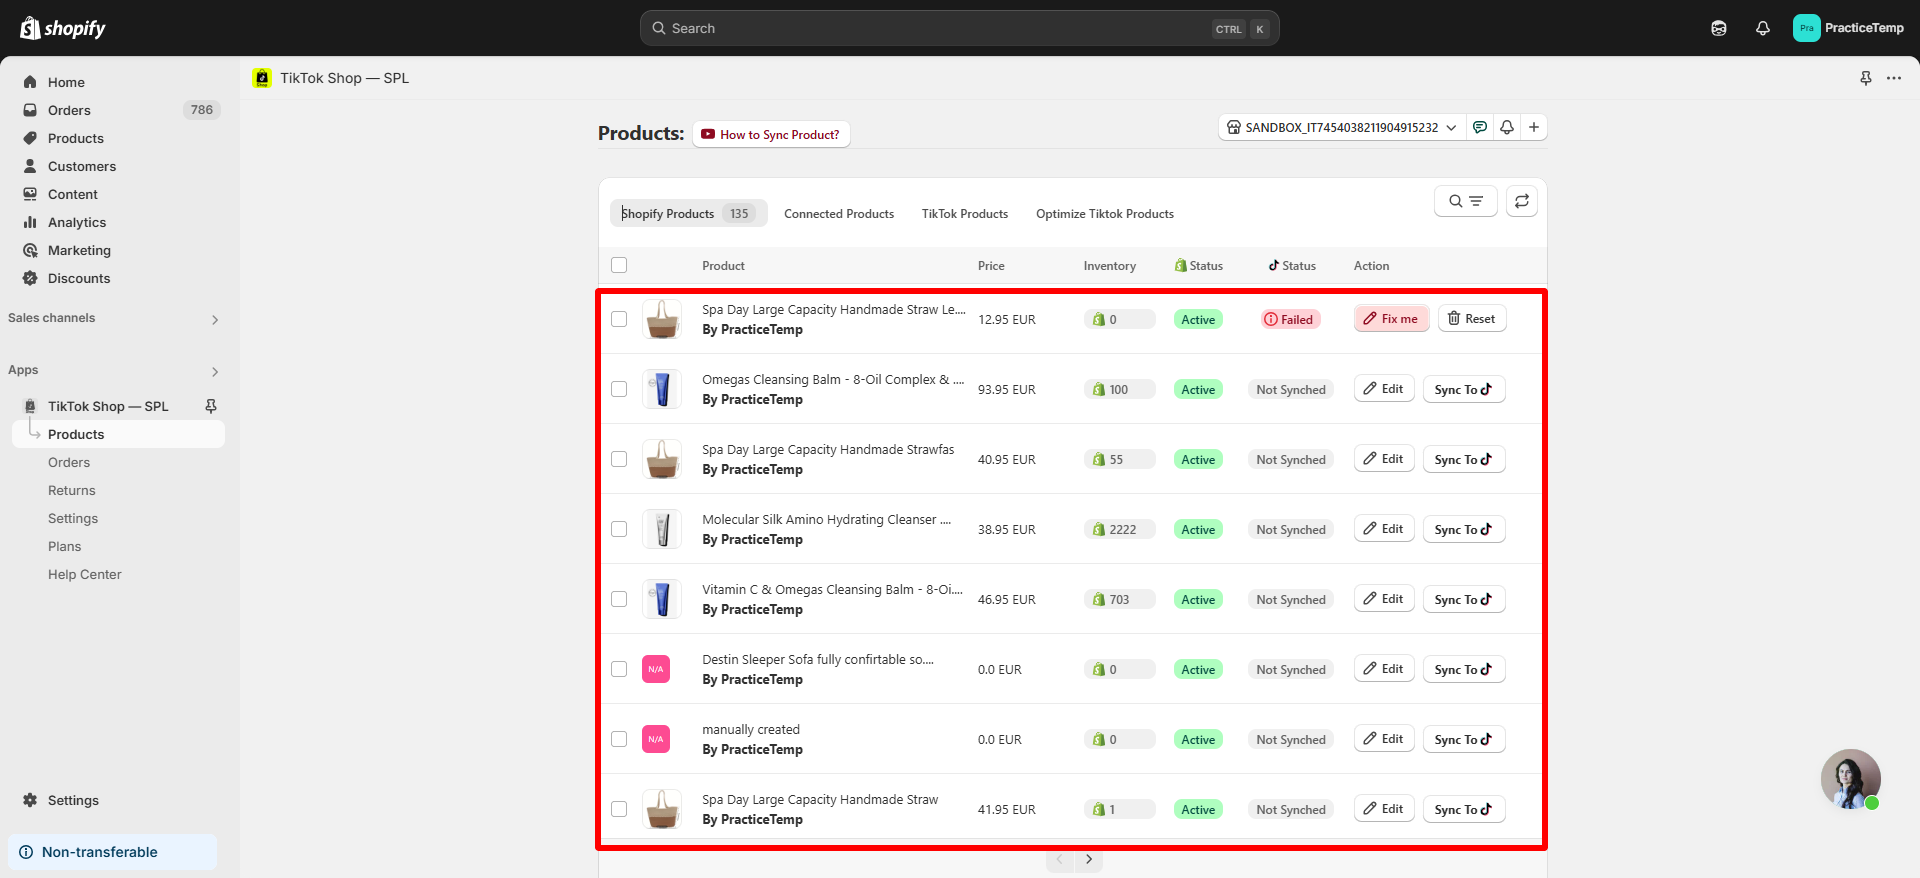Check the Molecular Silk Amino Cleanser row checkbox
This screenshot has width=1920, height=878.
click(619, 529)
